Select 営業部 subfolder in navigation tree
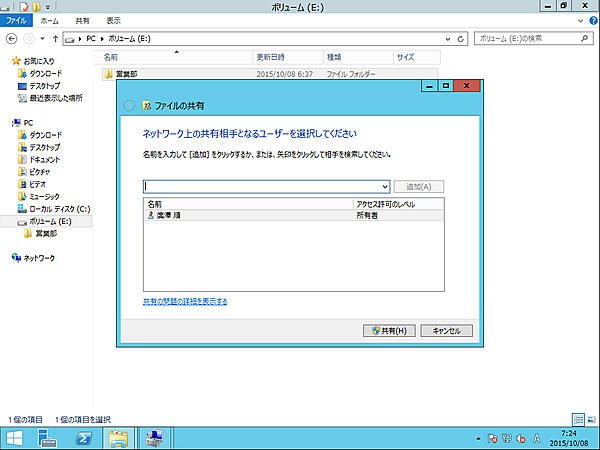Image resolution: width=600 pixels, height=450 pixels. coord(40,233)
